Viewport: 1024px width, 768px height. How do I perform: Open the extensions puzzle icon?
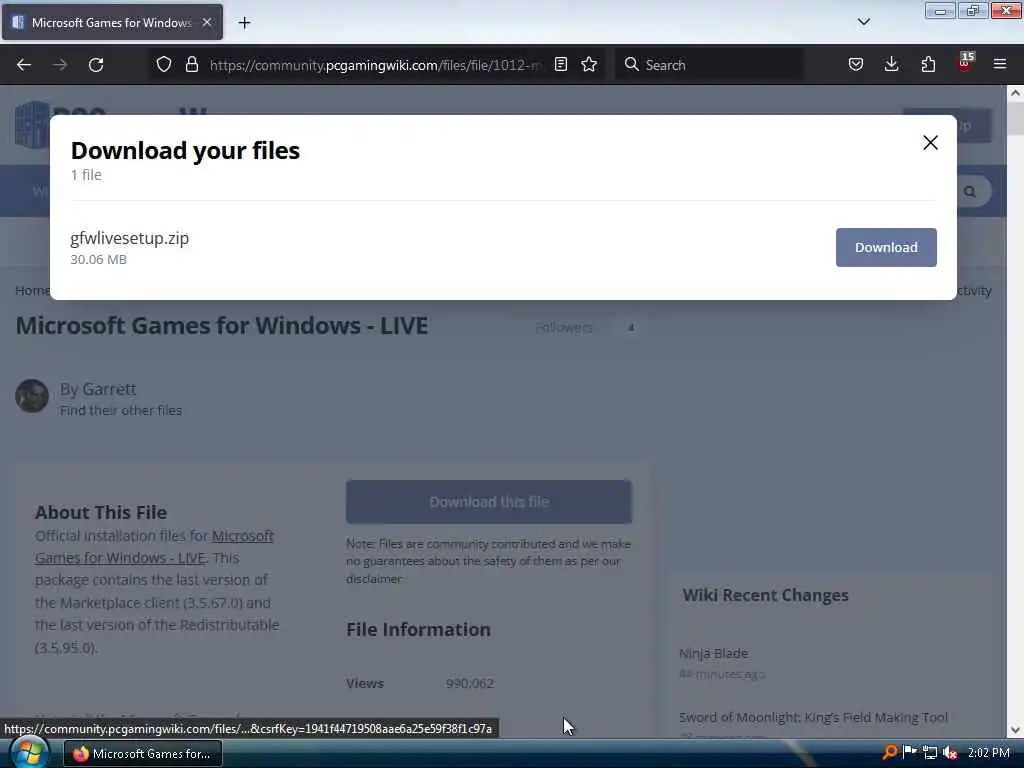pos(928,64)
